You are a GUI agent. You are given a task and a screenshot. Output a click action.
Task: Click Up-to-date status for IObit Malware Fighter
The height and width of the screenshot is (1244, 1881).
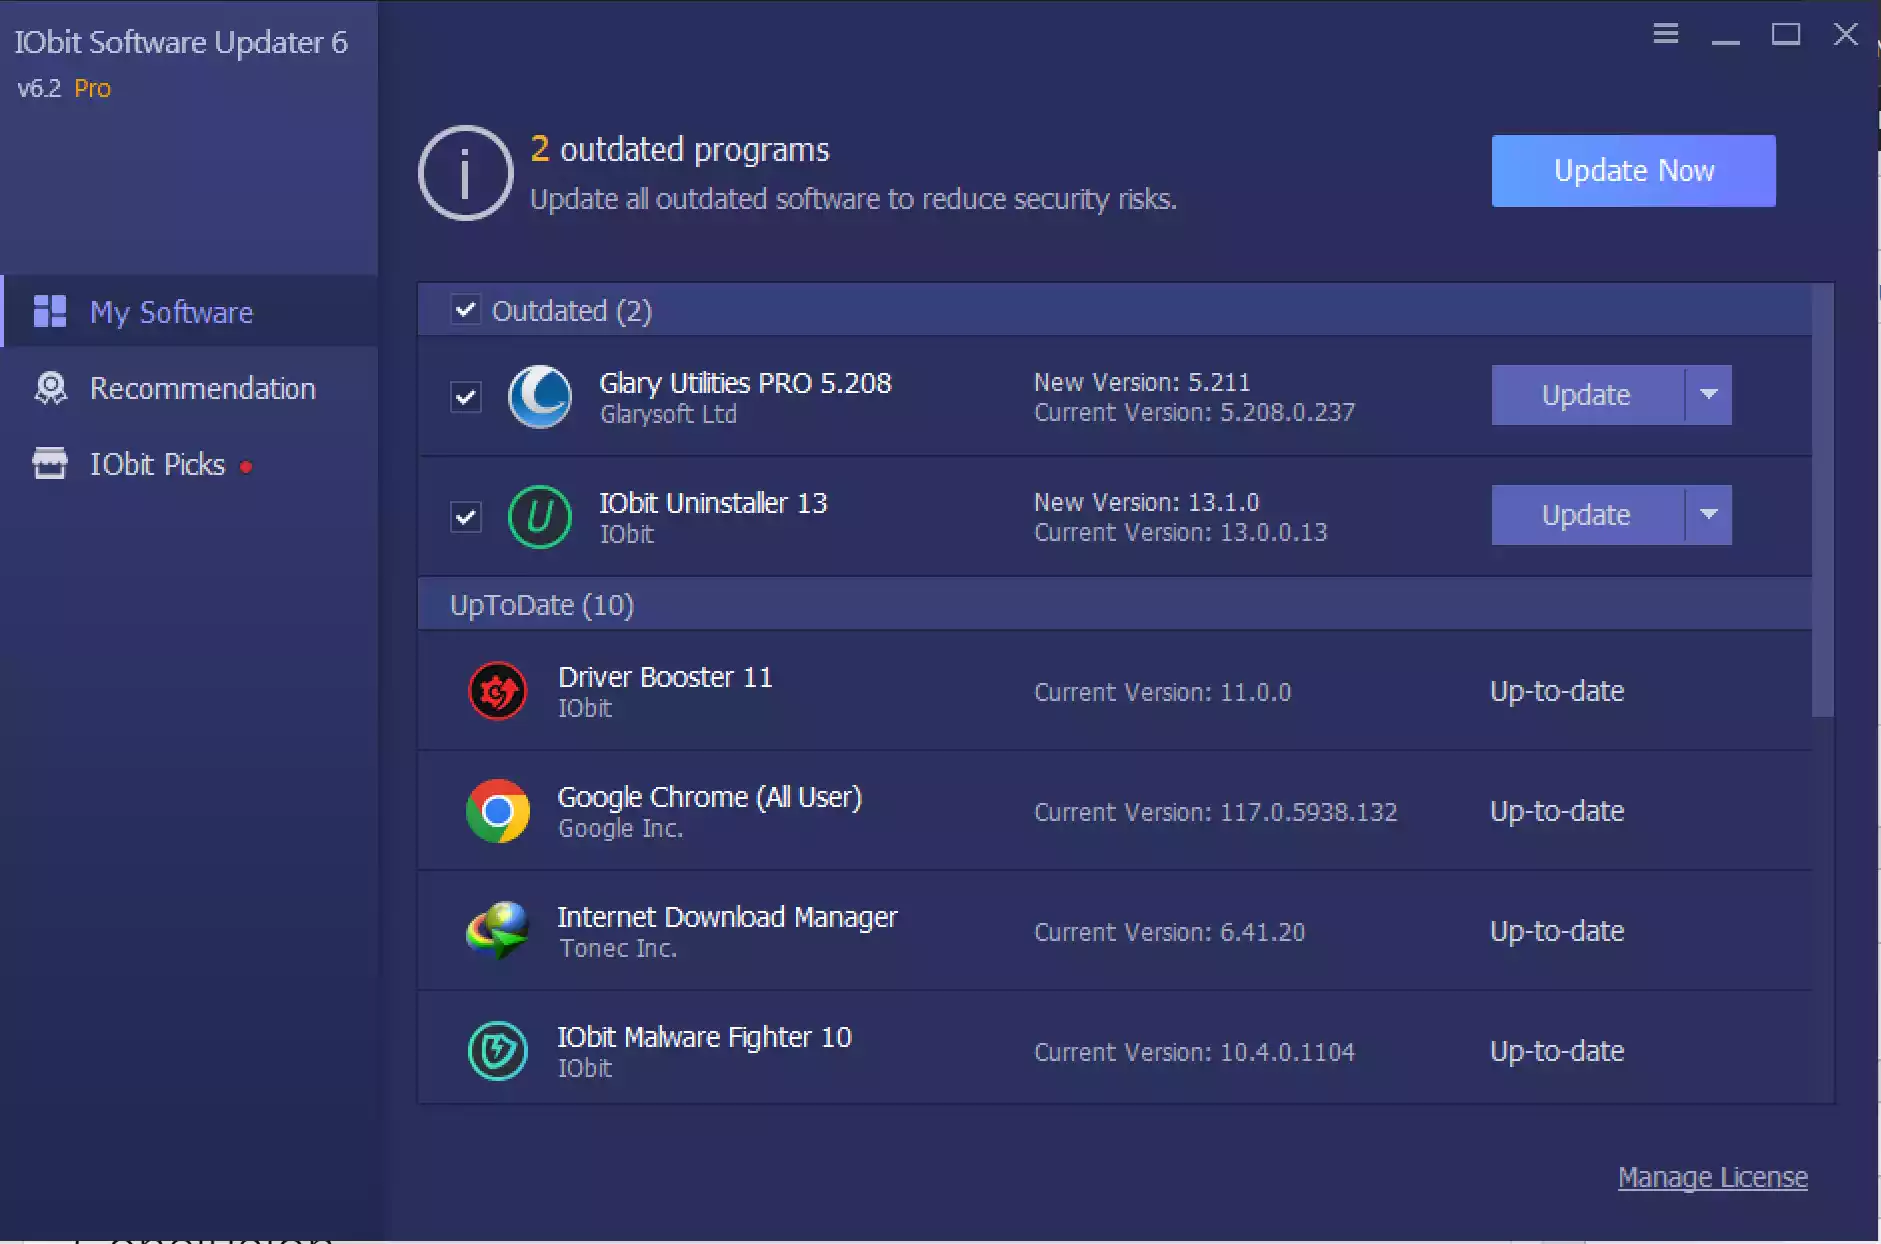[1557, 1051]
